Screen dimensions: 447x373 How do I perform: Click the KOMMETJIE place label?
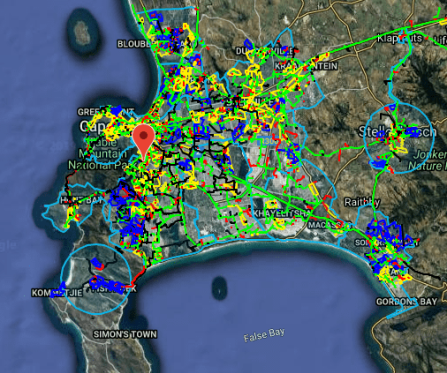coord(57,293)
